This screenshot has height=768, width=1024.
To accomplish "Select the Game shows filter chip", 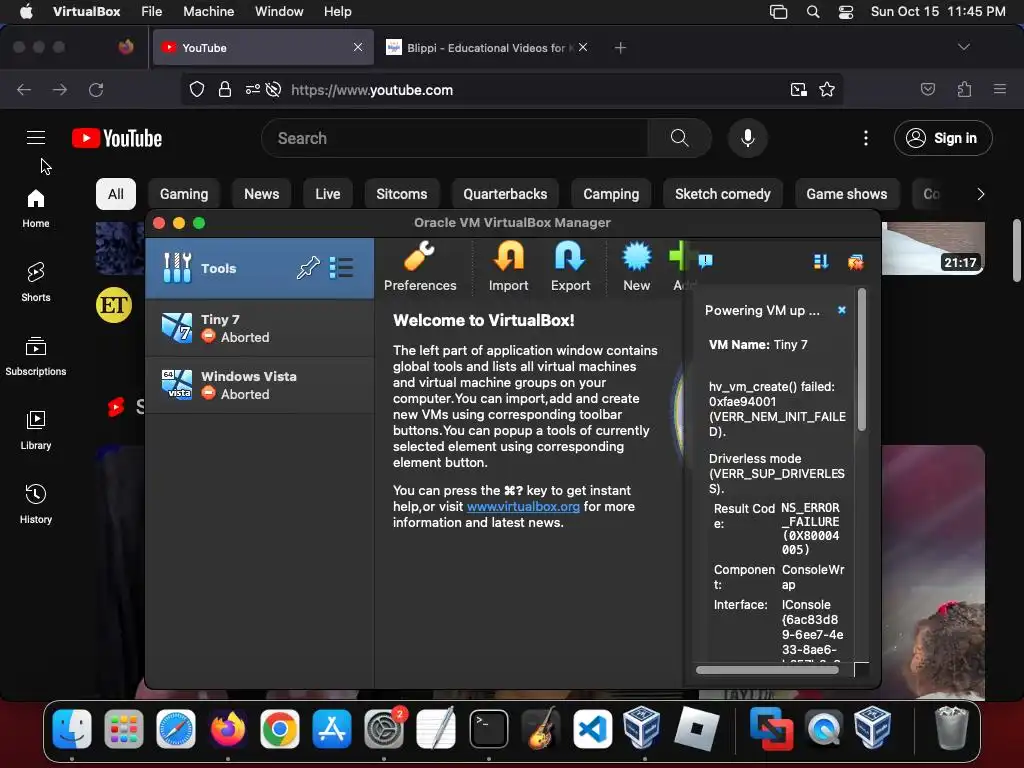I will coord(846,194).
